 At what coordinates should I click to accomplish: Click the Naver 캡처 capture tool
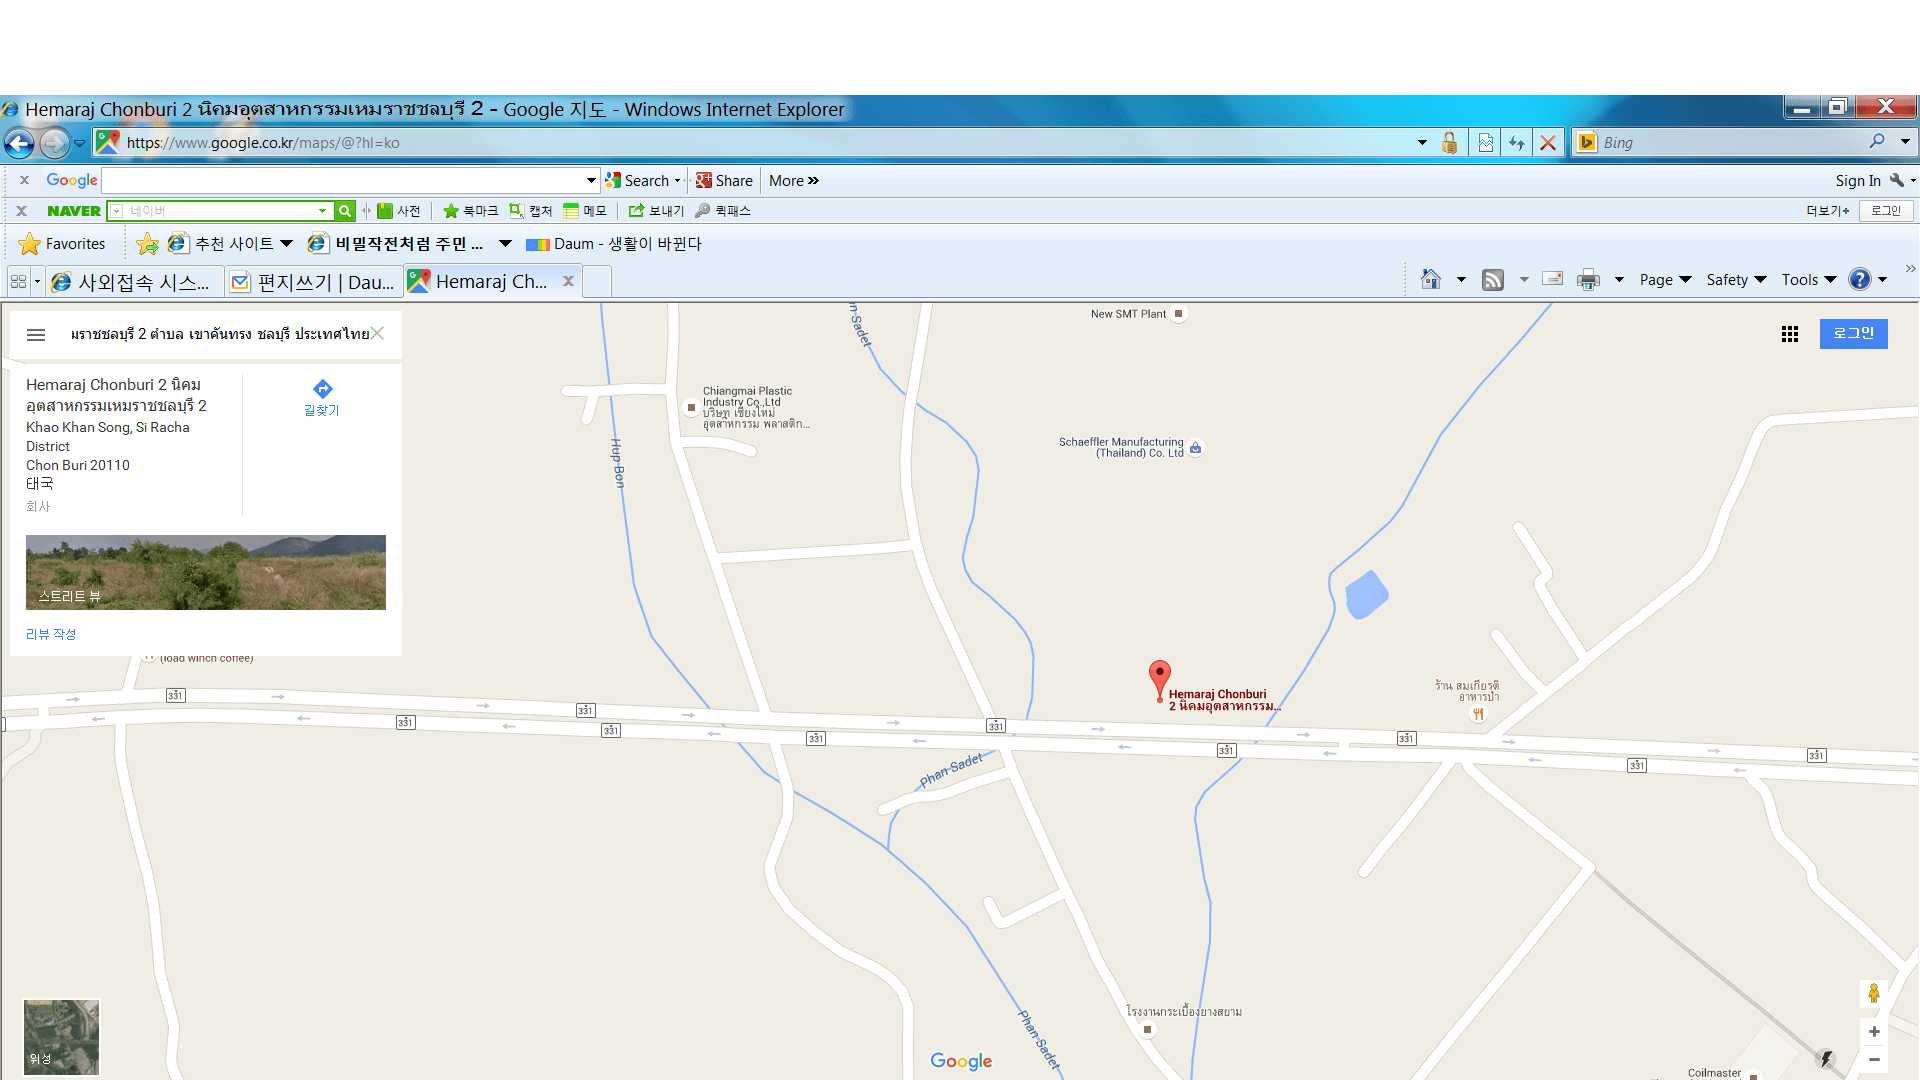pyautogui.click(x=531, y=211)
